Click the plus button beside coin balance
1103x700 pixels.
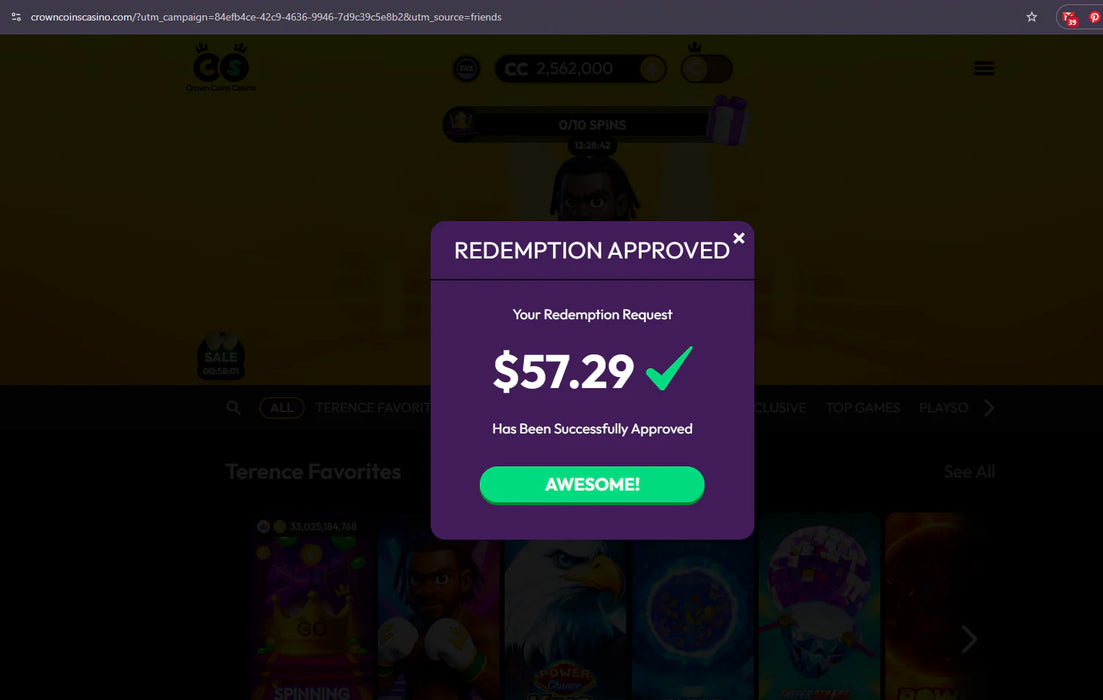click(652, 69)
